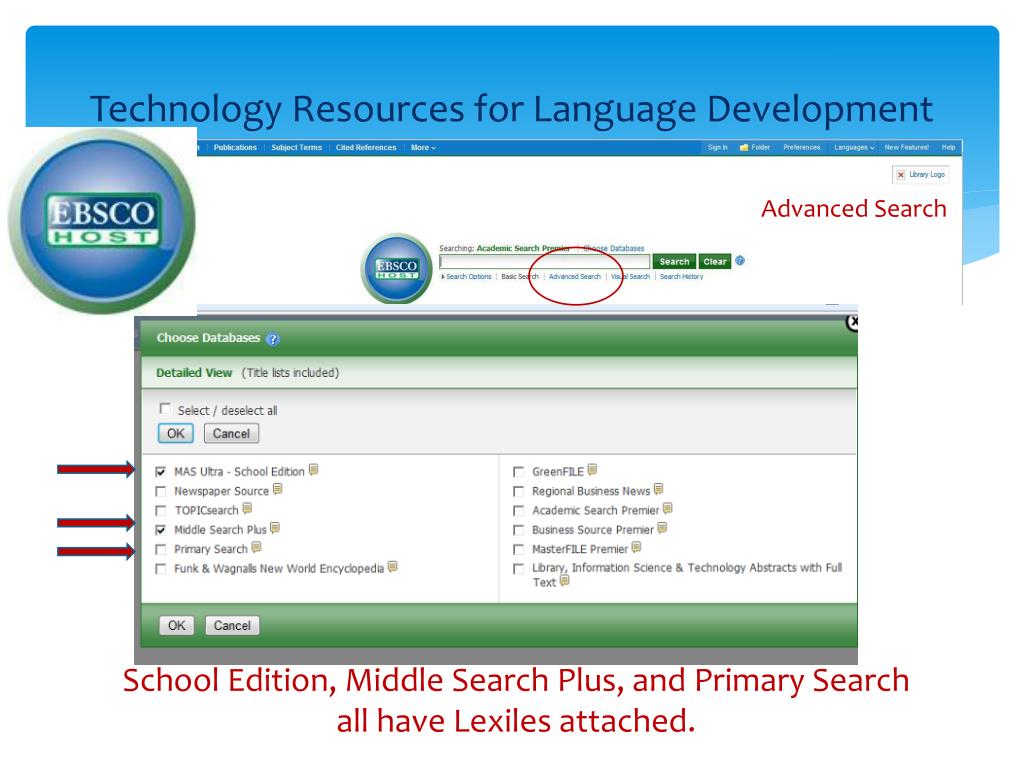The image size is (1024, 768).
Task: Check Library, Information Science & Technology Abstracts
Action: [x=519, y=569]
